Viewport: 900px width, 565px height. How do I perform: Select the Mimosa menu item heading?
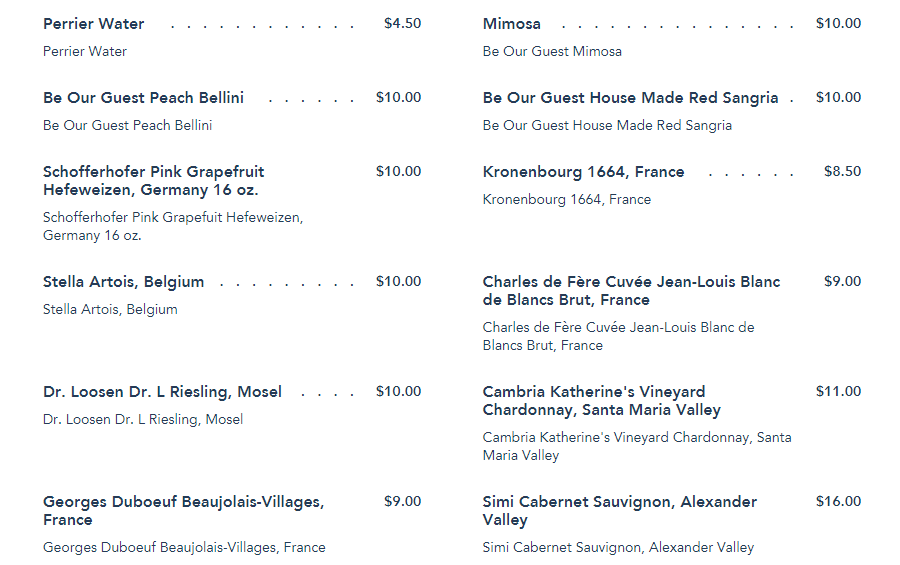pos(511,24)
